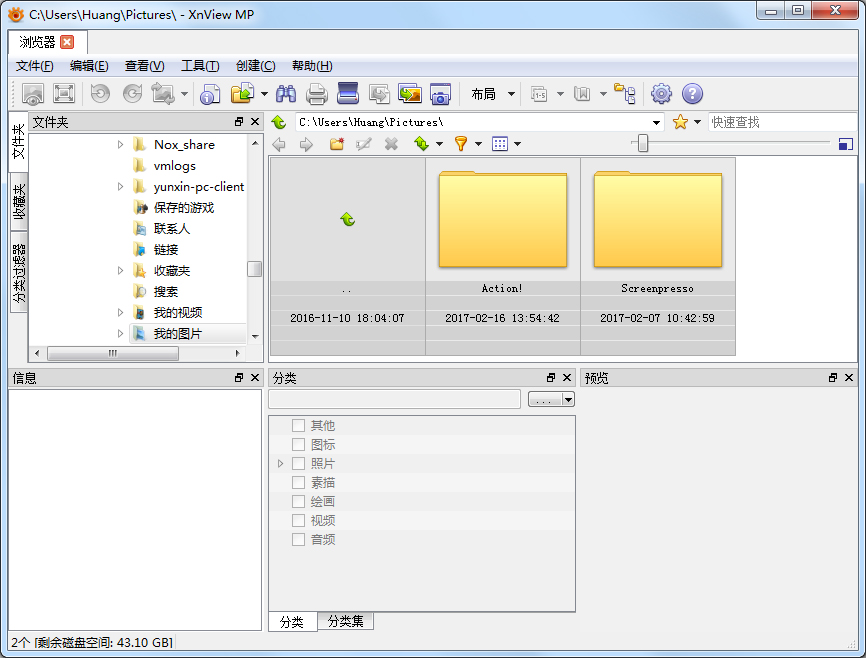Click the thumbnail view mode grid icon
The width and height of the screenshot is (866, 658).
coord(500,144)
